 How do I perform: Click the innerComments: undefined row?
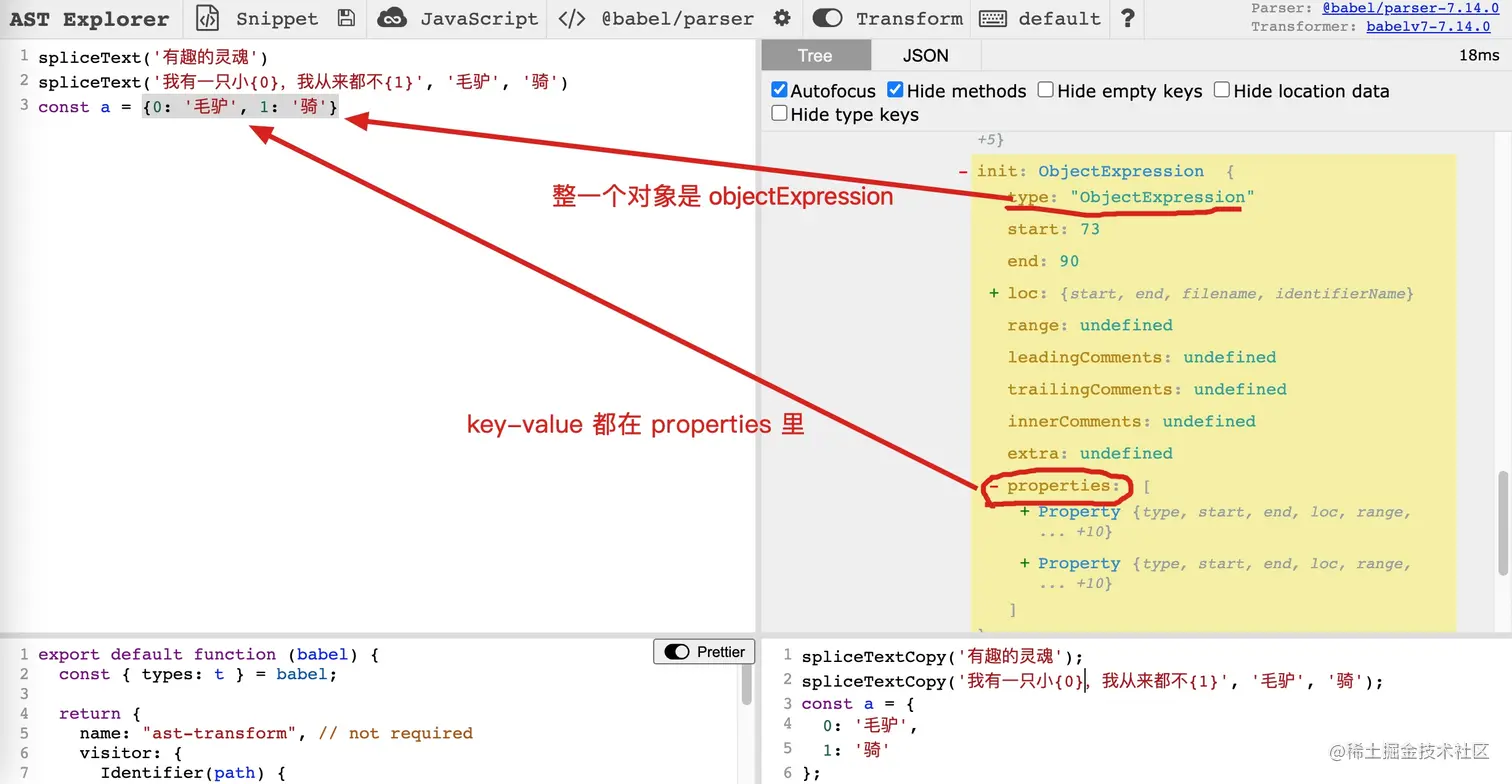(x=1131, y=421)
